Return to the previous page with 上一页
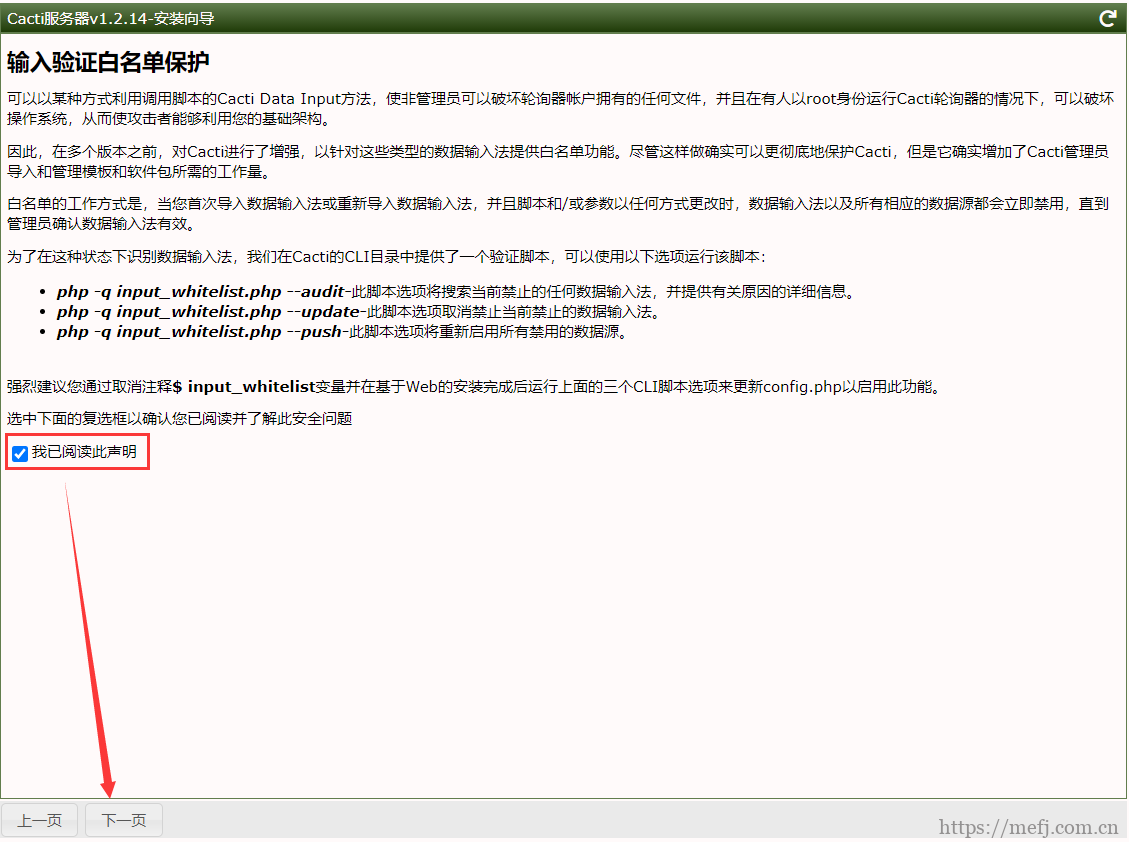This screenshot has width=1129, height=842. pyautogui.click(x=40, y=820)
